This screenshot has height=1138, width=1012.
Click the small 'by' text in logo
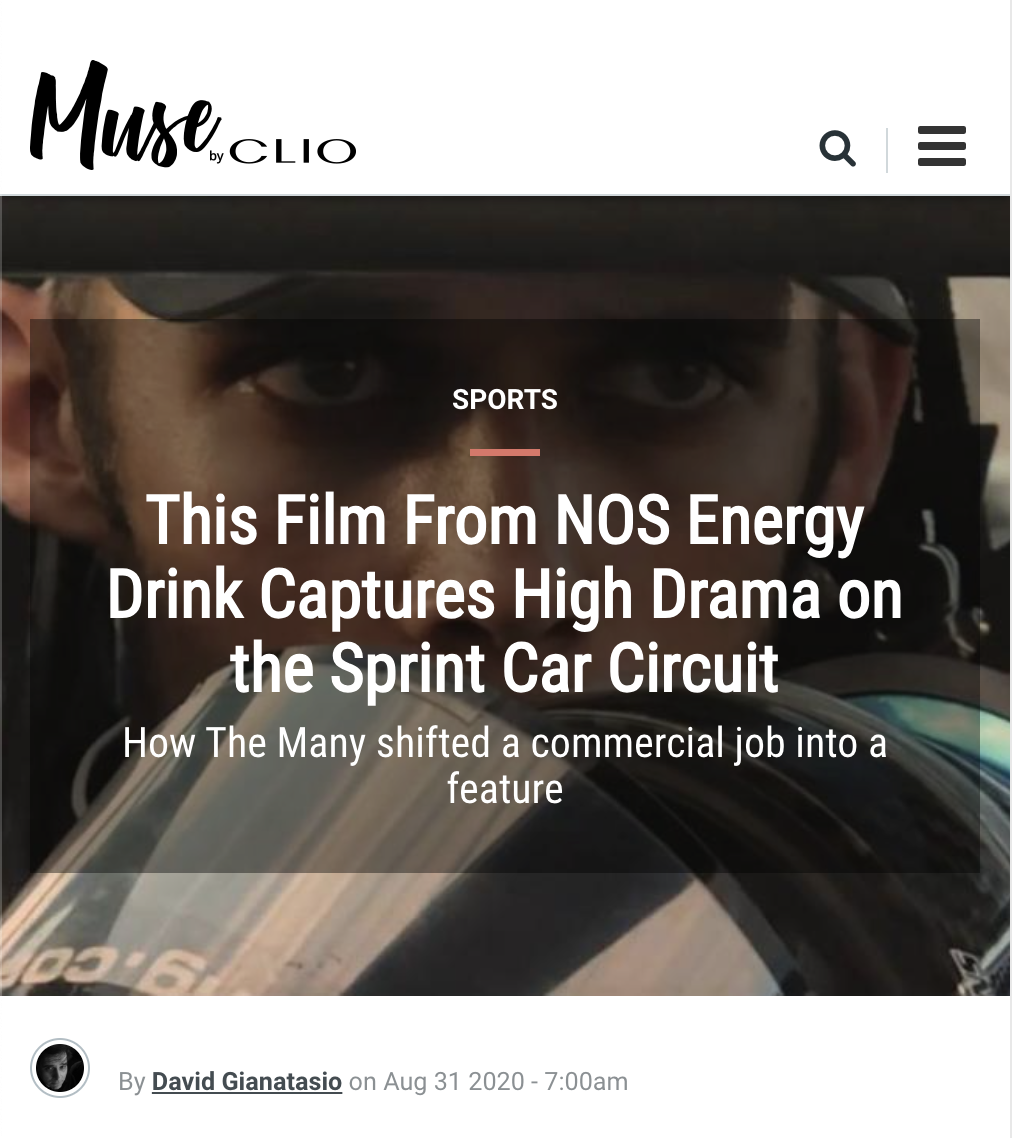[x=216, y=156]
